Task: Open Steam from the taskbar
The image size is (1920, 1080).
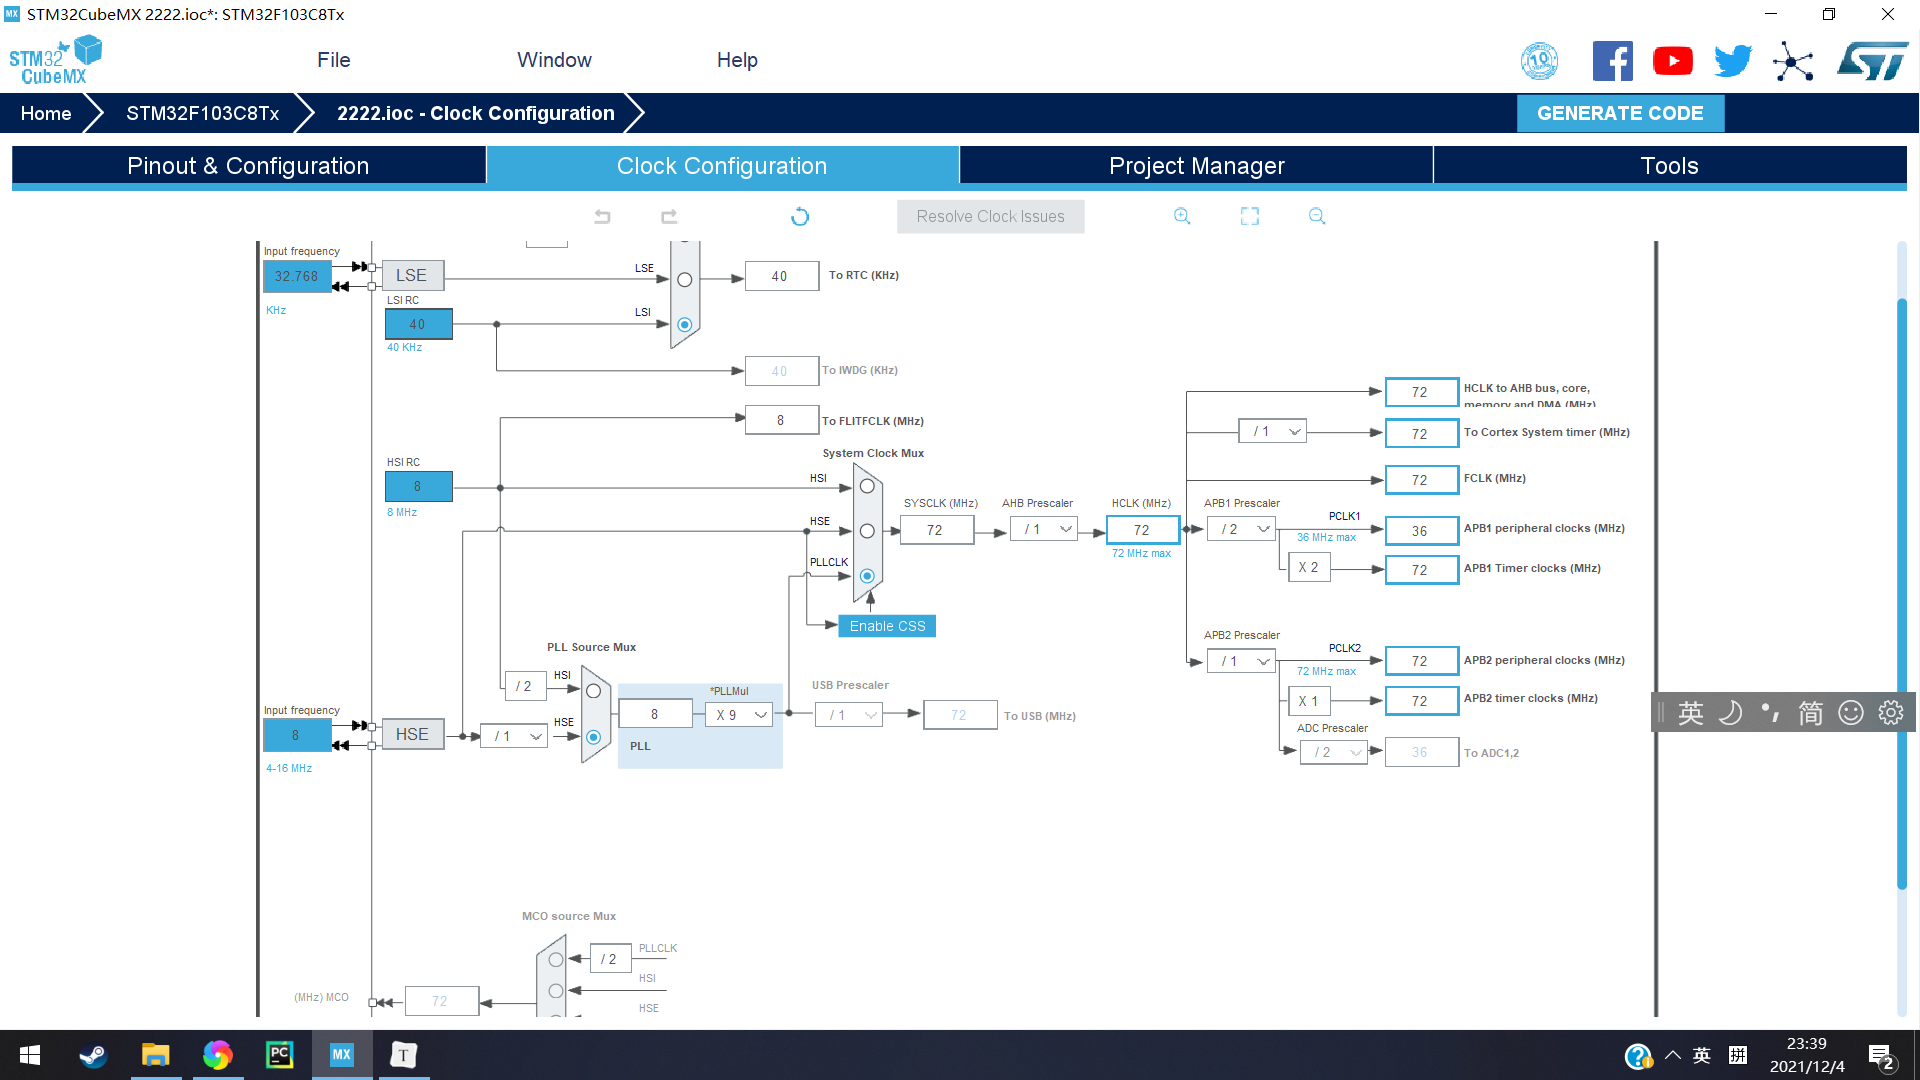Action: tap(93, 1055)
